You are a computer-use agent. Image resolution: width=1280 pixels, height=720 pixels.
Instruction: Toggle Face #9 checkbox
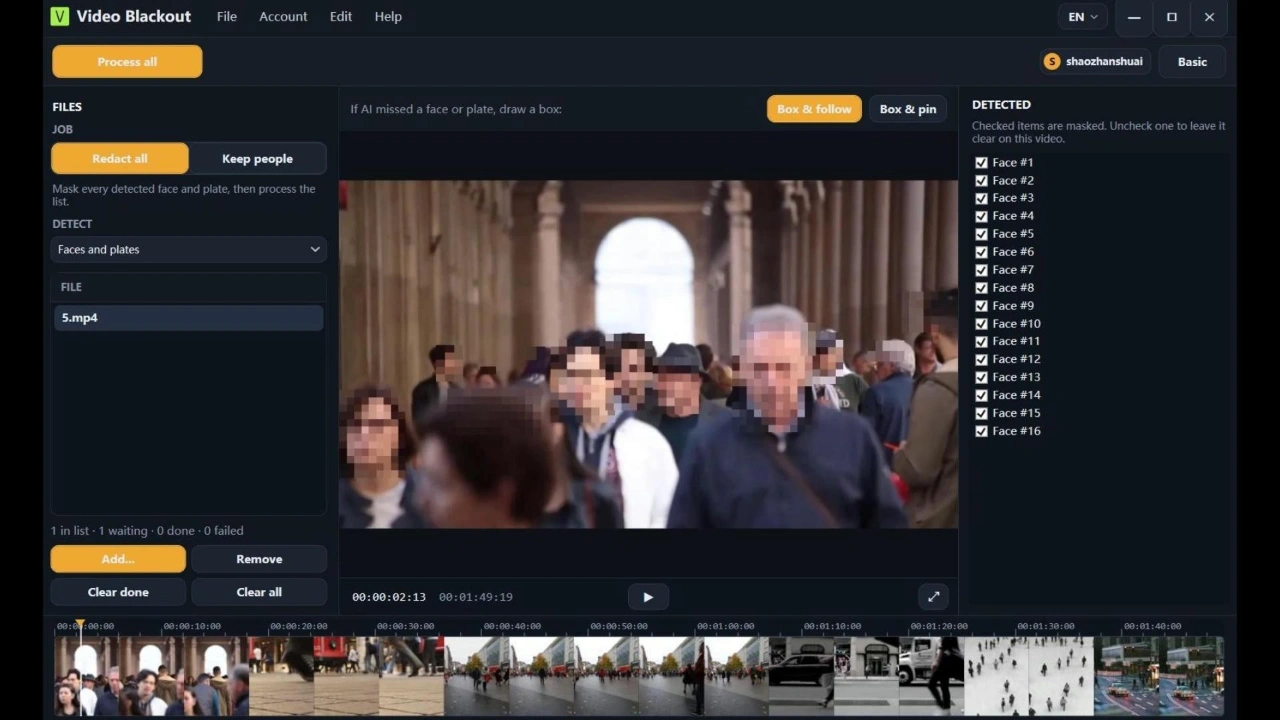[981, 306]
